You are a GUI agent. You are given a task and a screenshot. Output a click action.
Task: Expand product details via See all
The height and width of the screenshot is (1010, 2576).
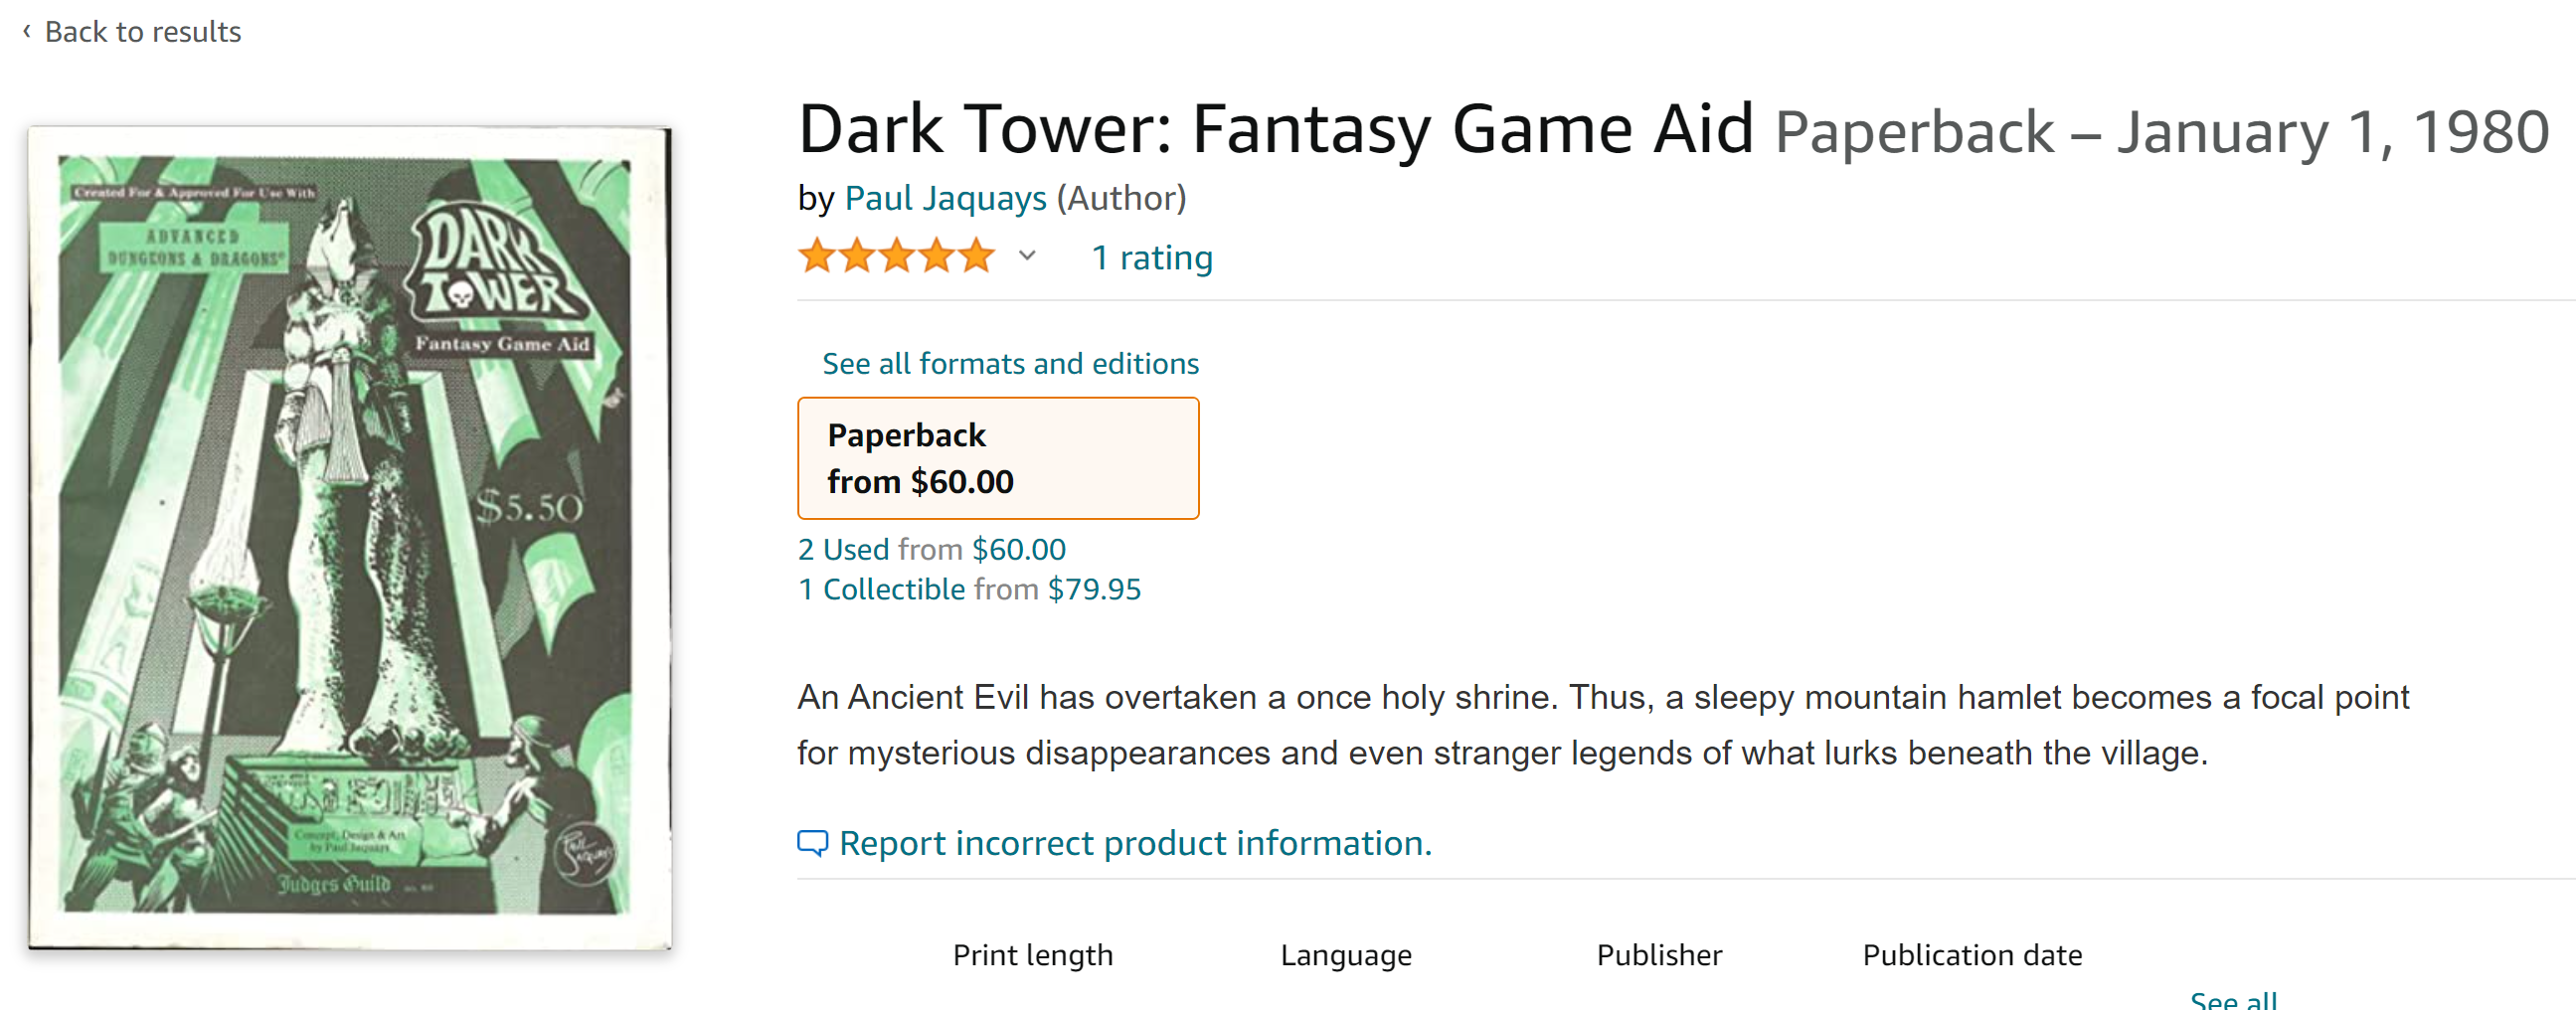(x=2233, y=999)
